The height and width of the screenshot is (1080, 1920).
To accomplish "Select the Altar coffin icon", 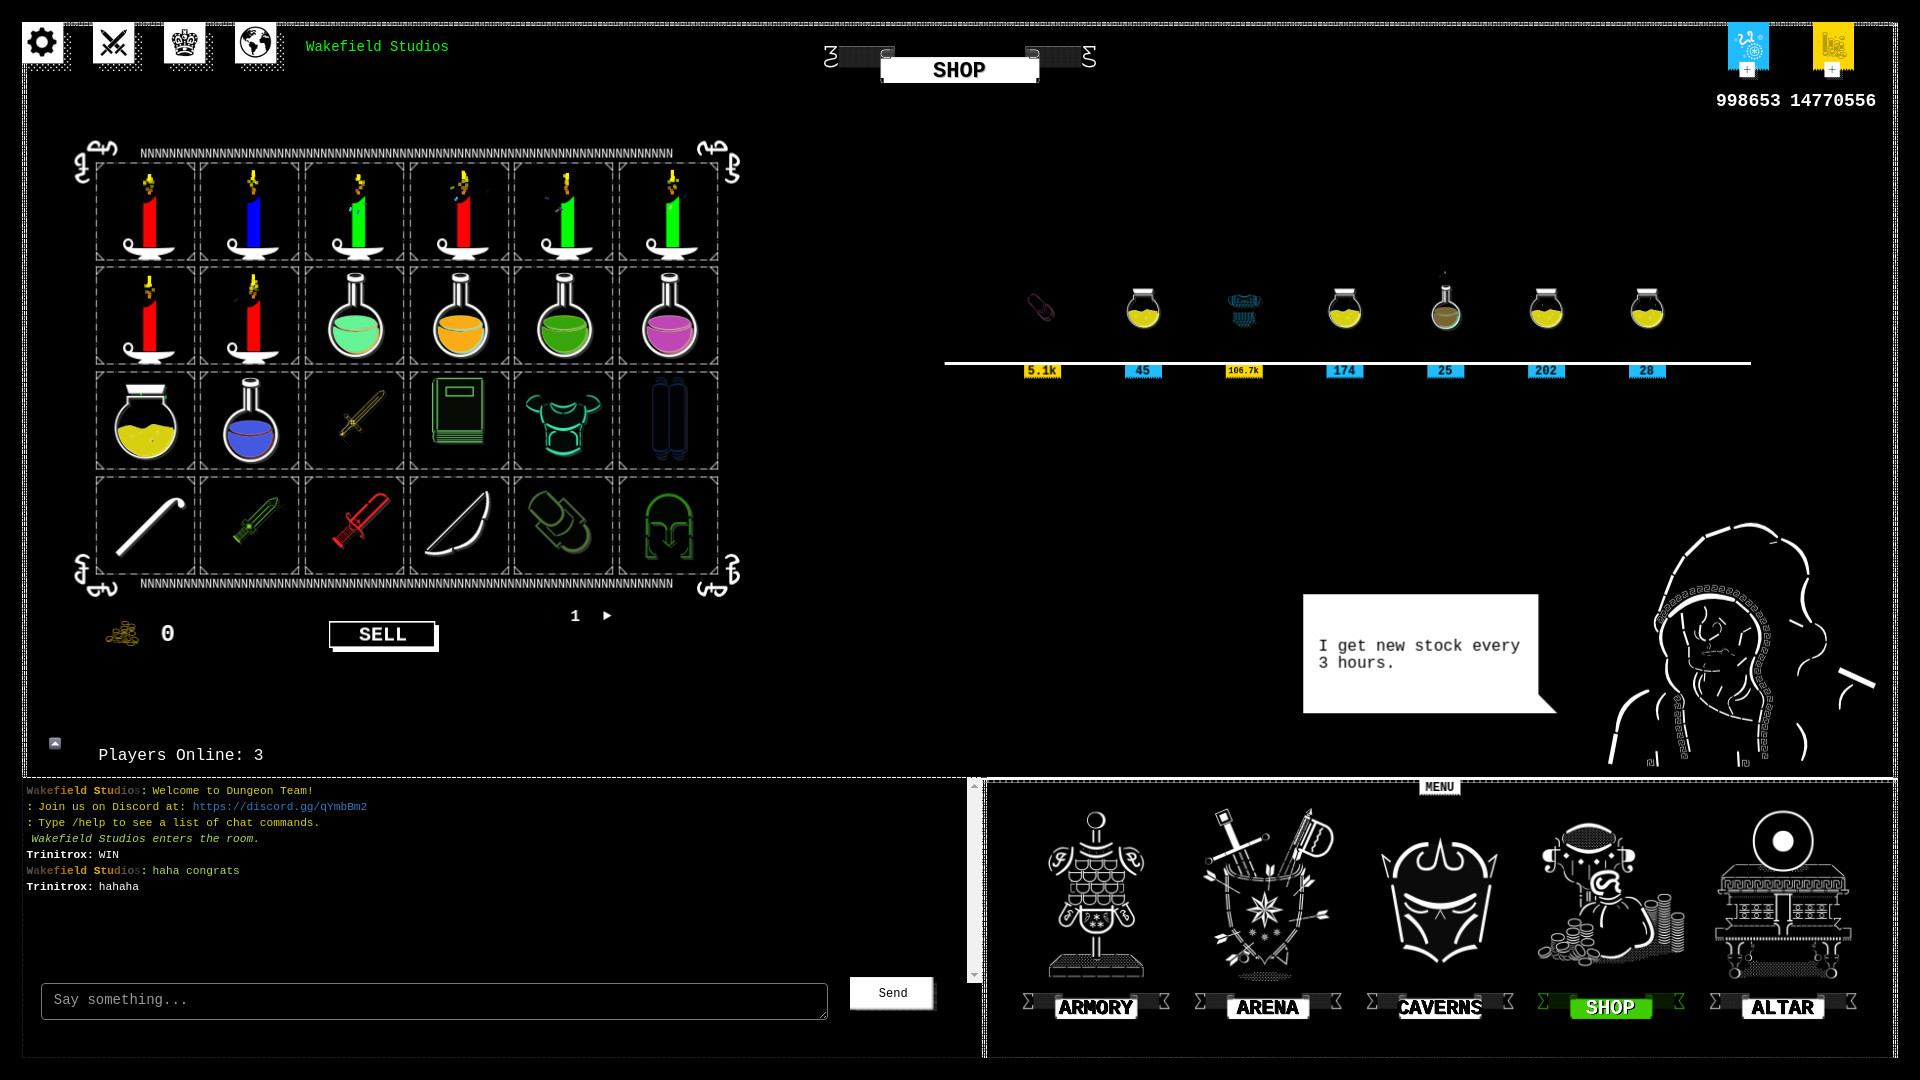I will (1783, 900).
